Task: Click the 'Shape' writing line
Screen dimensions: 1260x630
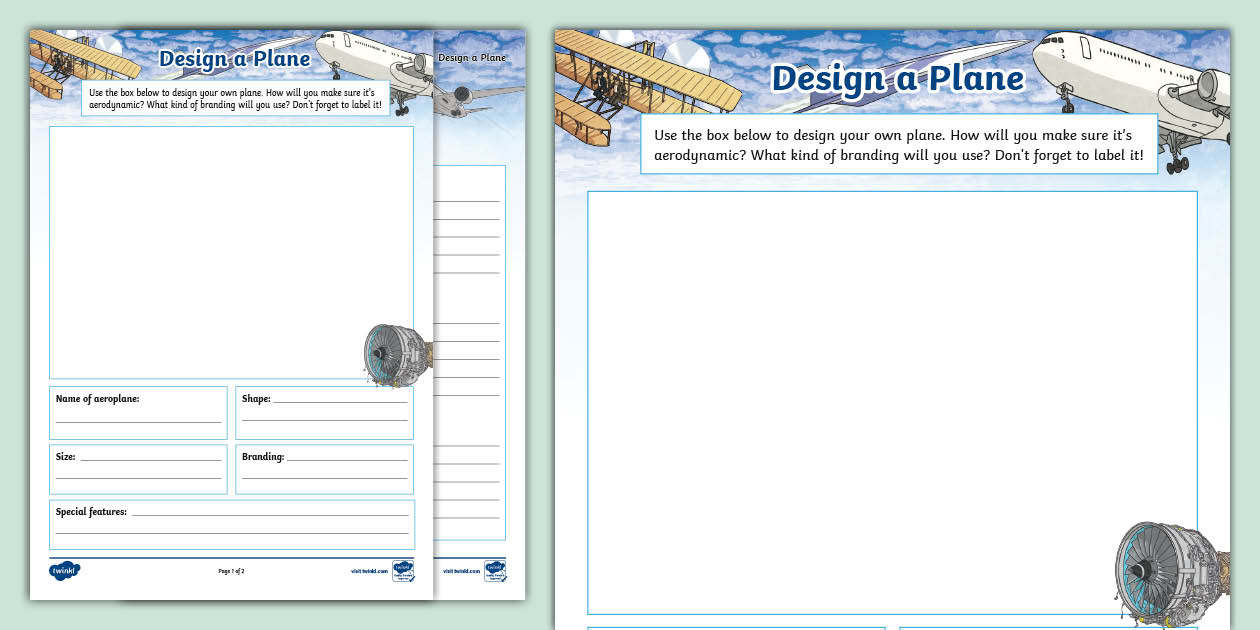Action: [x=340, y=400]
